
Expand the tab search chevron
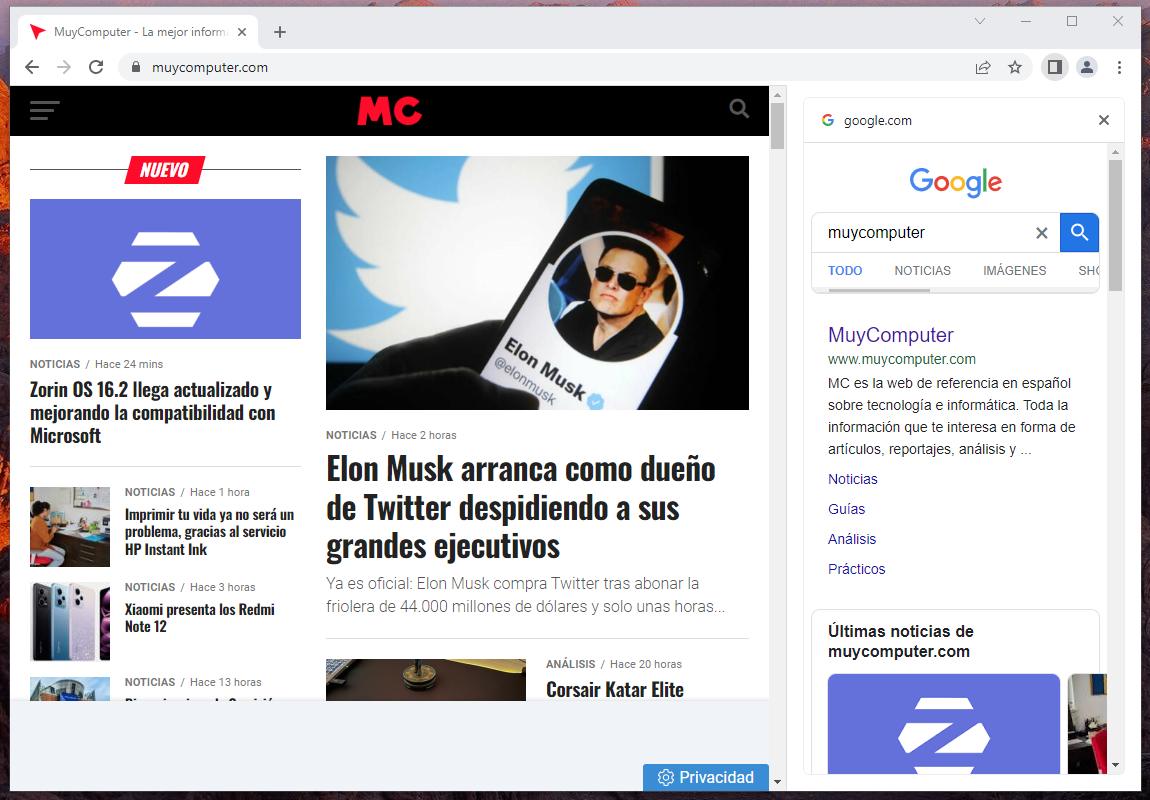[x=980, y=21]
